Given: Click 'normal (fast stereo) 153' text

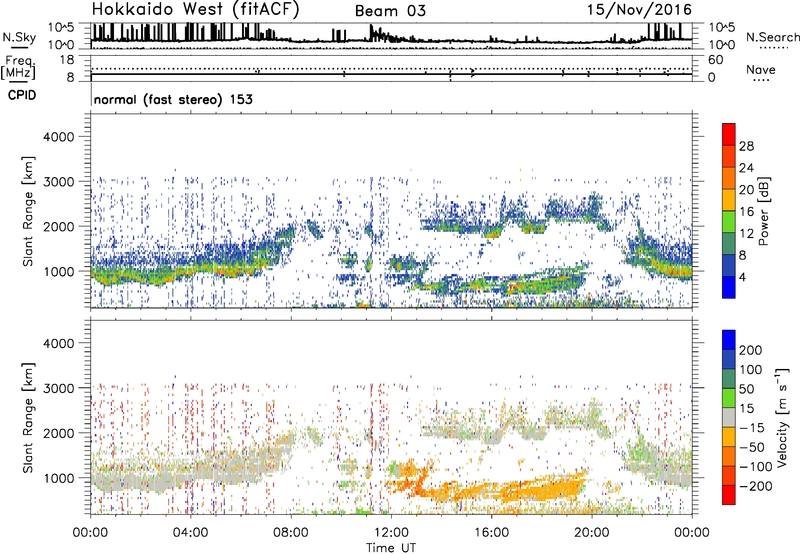Looking at the screenshot, I should tap(173, 99).
